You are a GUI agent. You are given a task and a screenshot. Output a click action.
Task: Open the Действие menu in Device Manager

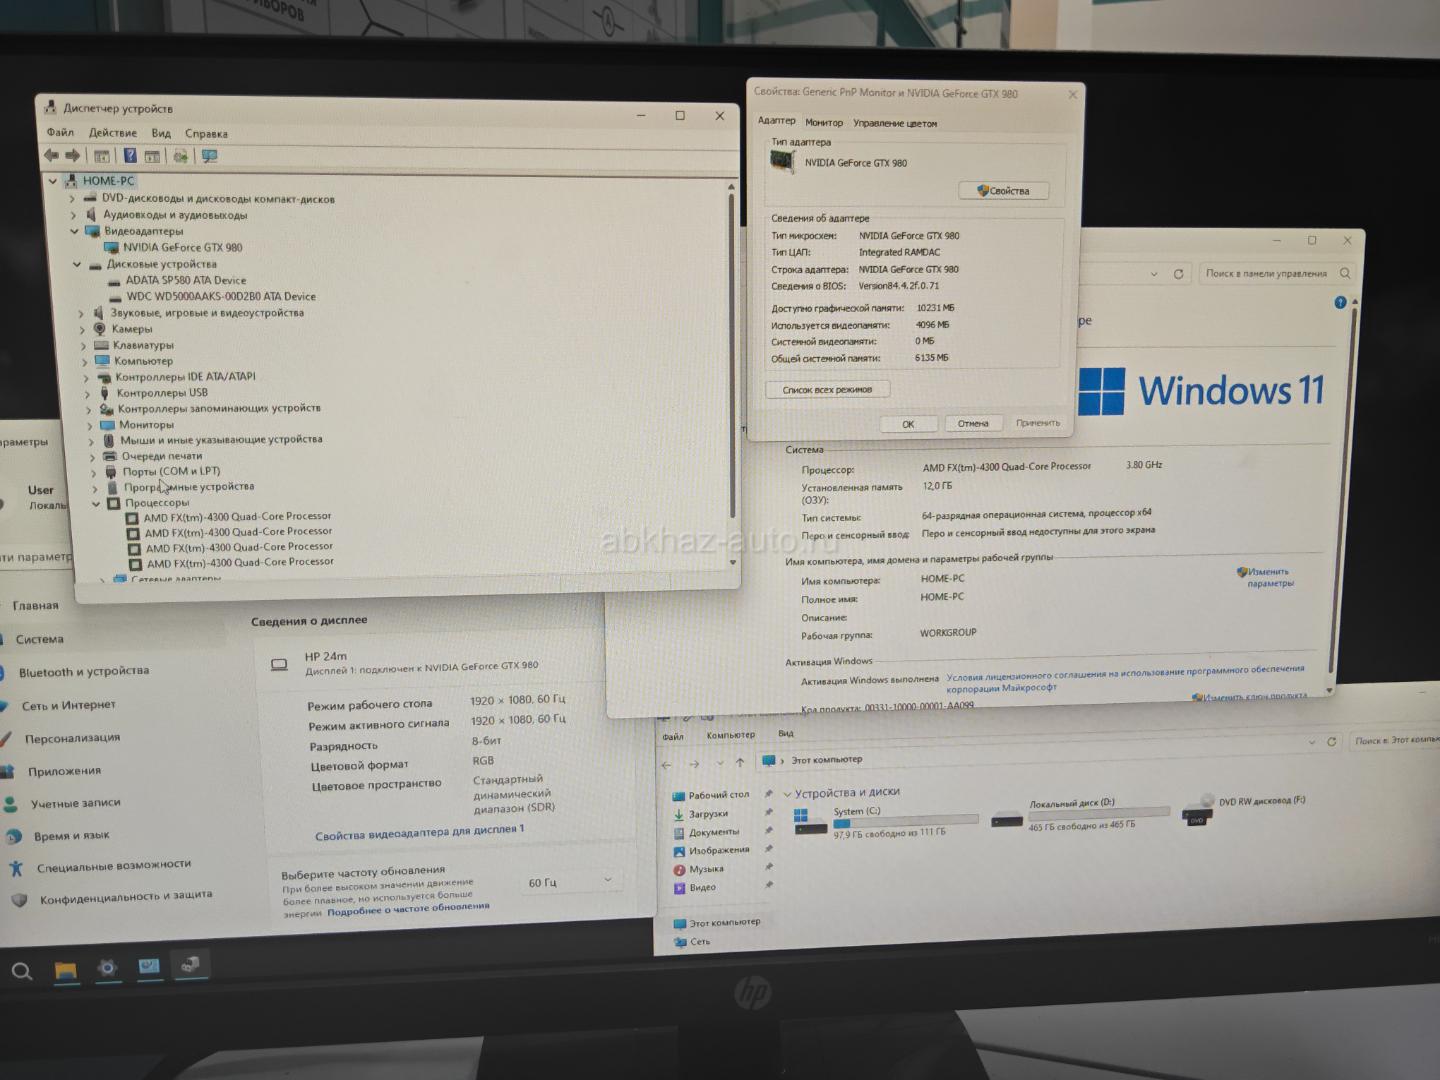point(113,133)
